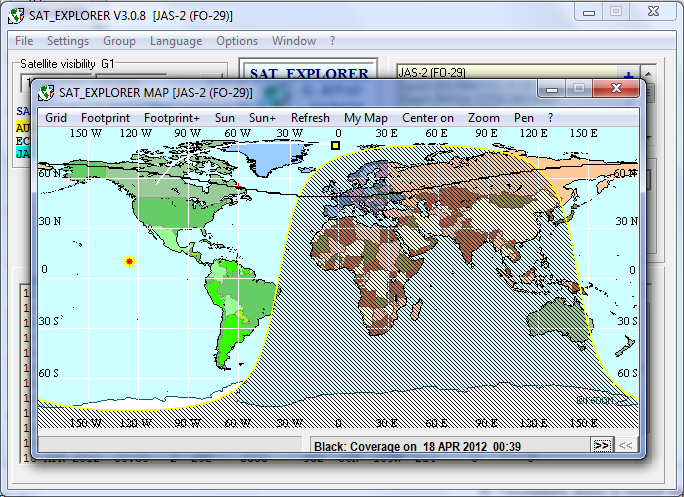
Task: Click the SAT_EXPLORER MAP title bar icon
Action: (x=46, y=93)
